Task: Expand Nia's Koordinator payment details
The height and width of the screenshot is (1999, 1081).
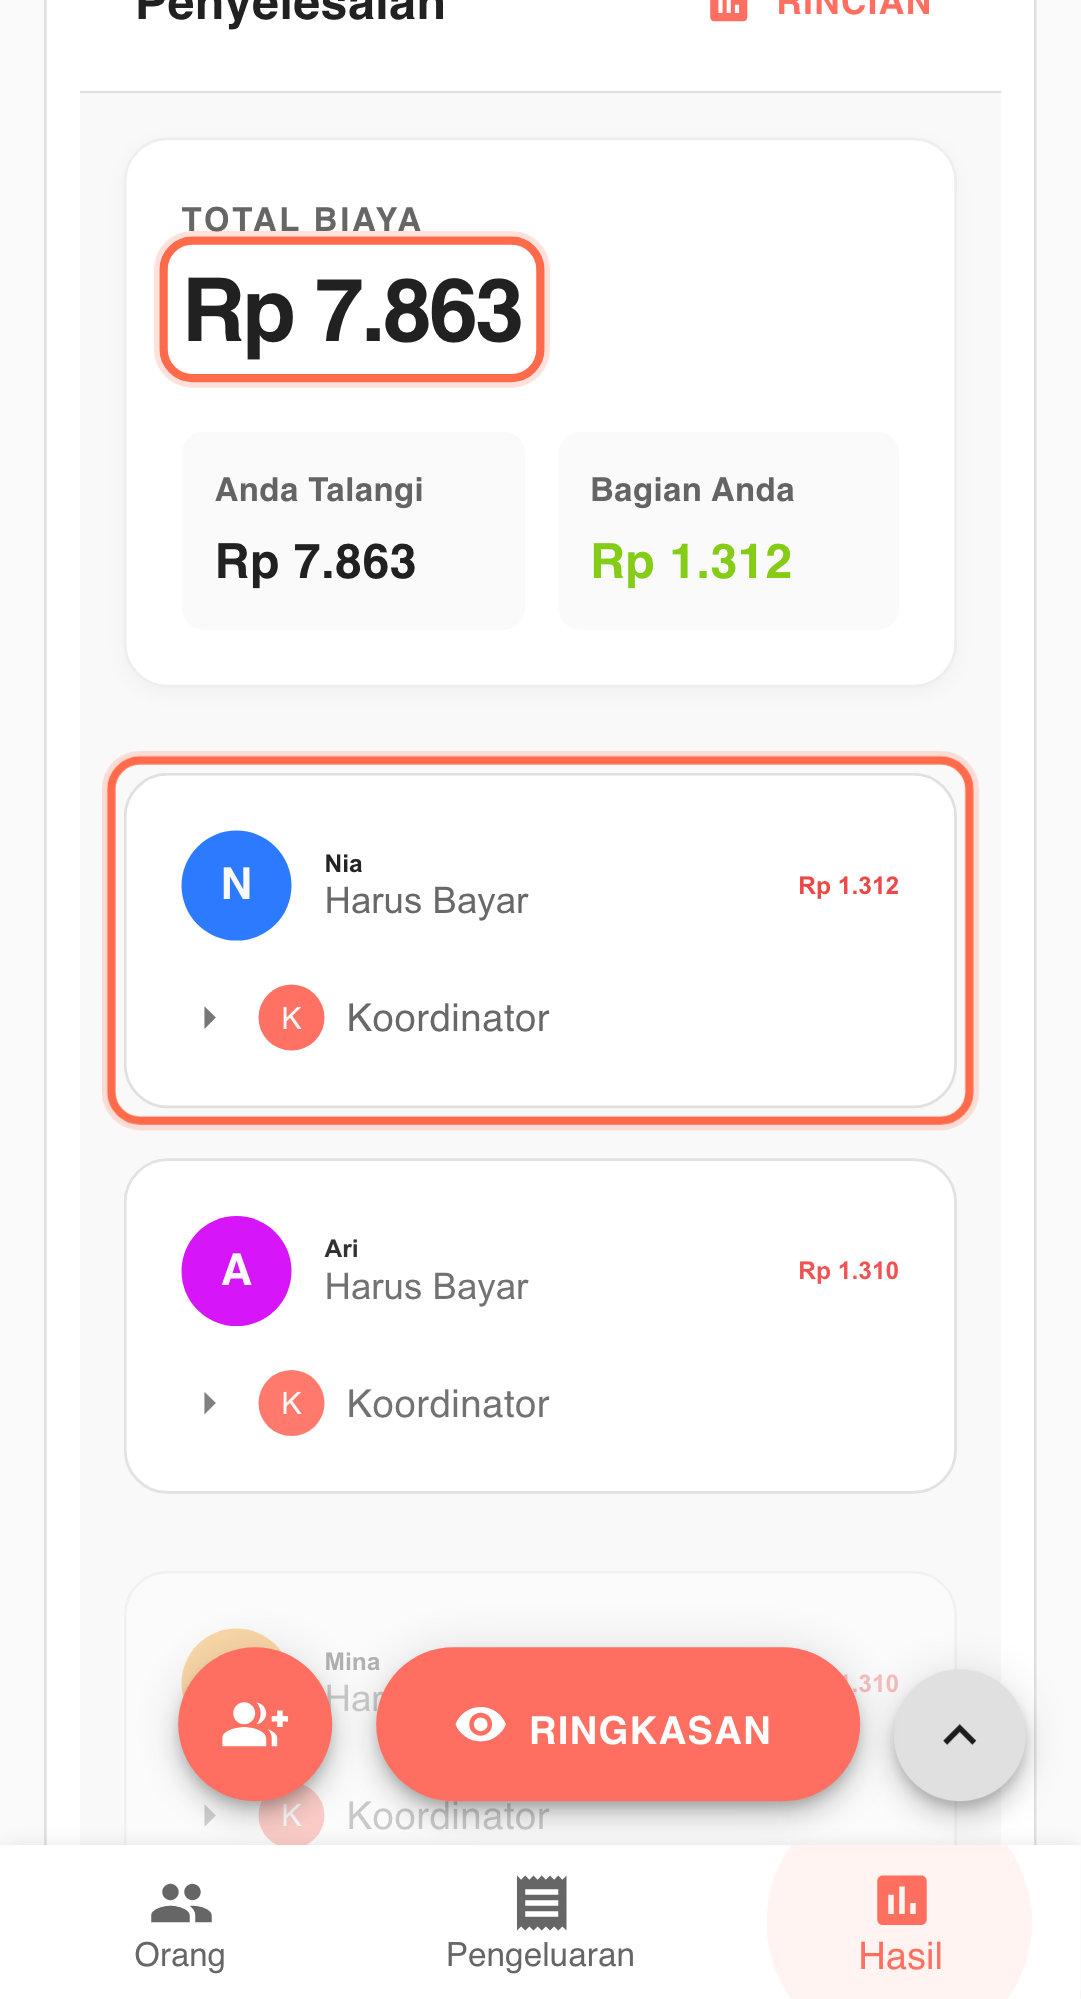Action: 210,1018
